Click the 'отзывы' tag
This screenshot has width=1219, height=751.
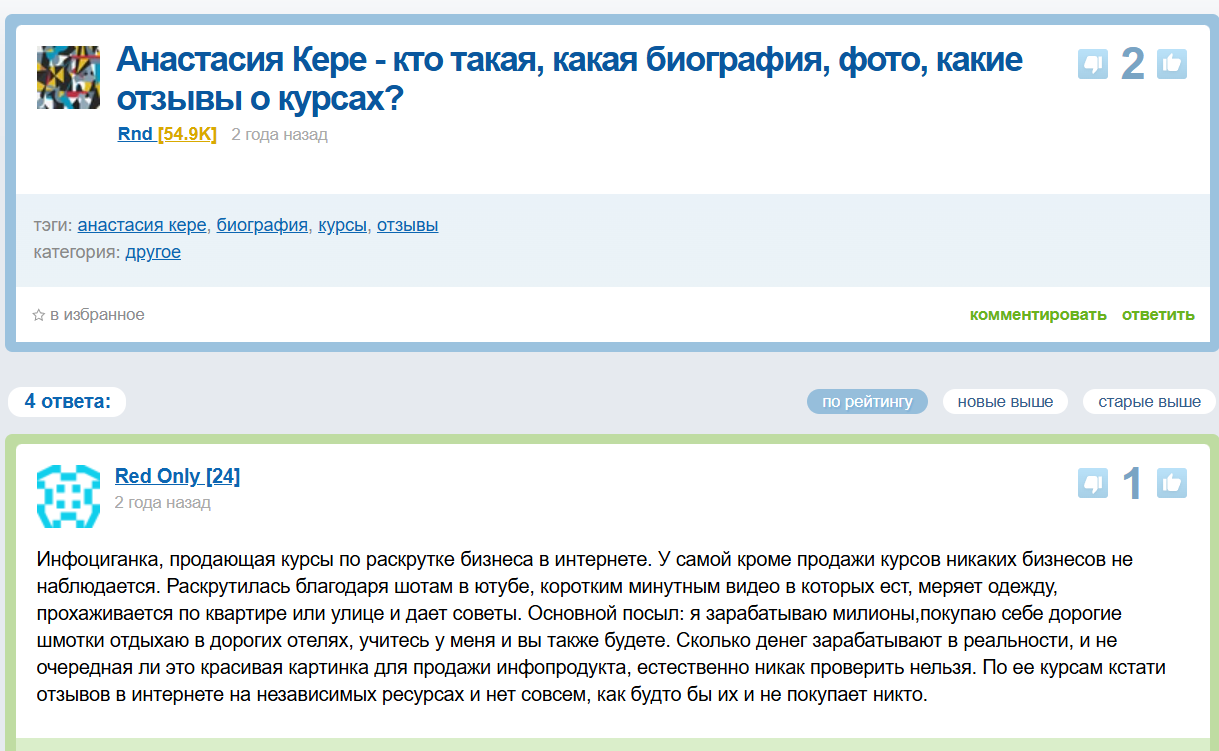407,225
